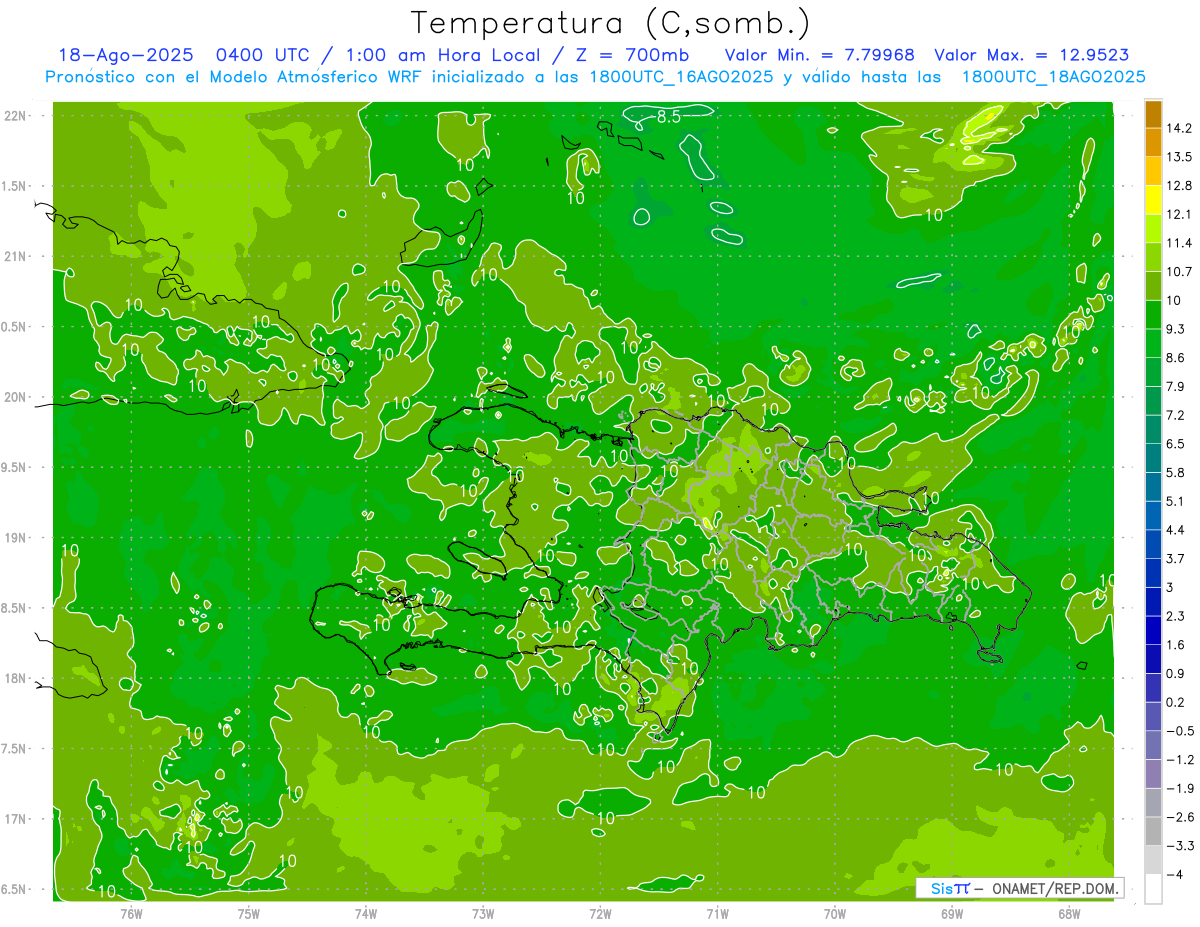Click the '-0.5' legend value
The width and height of the screenshot is (1200, 927).
click(x=1180, y=731)
